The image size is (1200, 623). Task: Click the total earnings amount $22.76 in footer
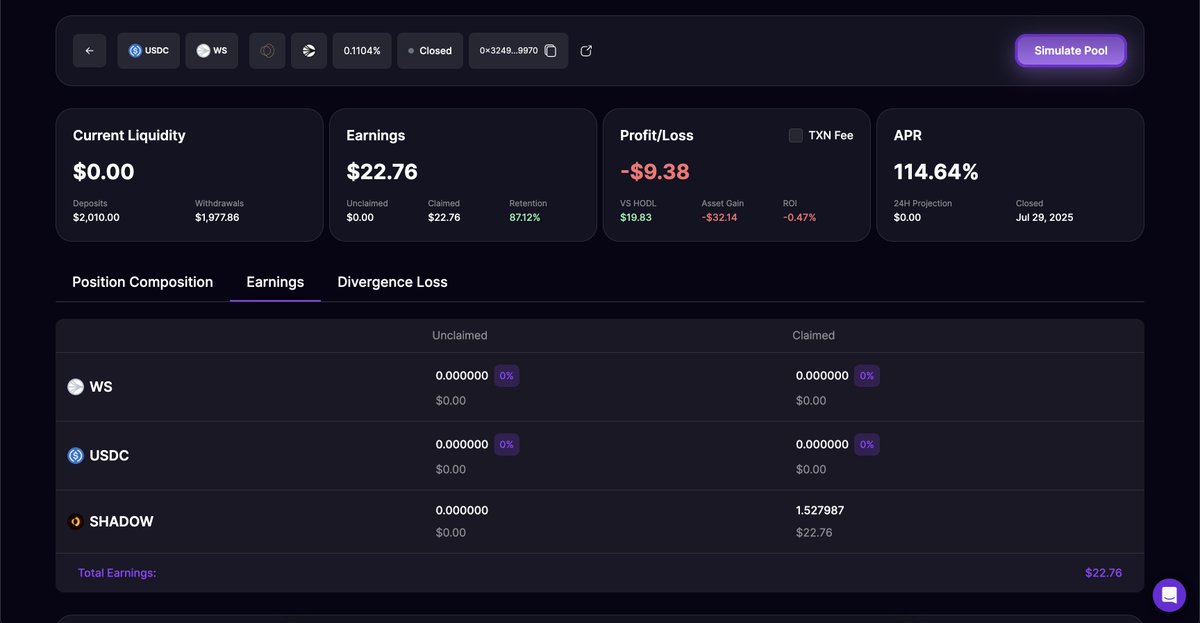coord(1103,573)
